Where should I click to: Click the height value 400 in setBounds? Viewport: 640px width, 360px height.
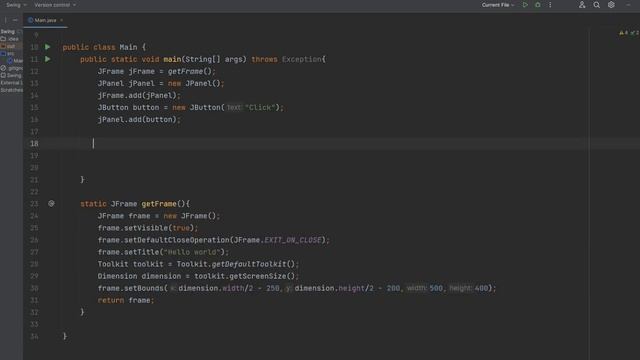481,288
